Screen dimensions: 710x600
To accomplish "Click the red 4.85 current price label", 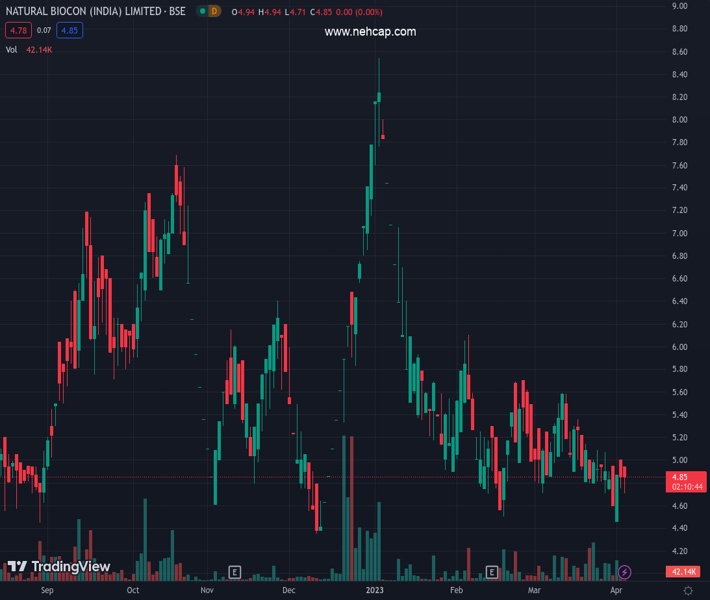I will [x=679, y=477].
